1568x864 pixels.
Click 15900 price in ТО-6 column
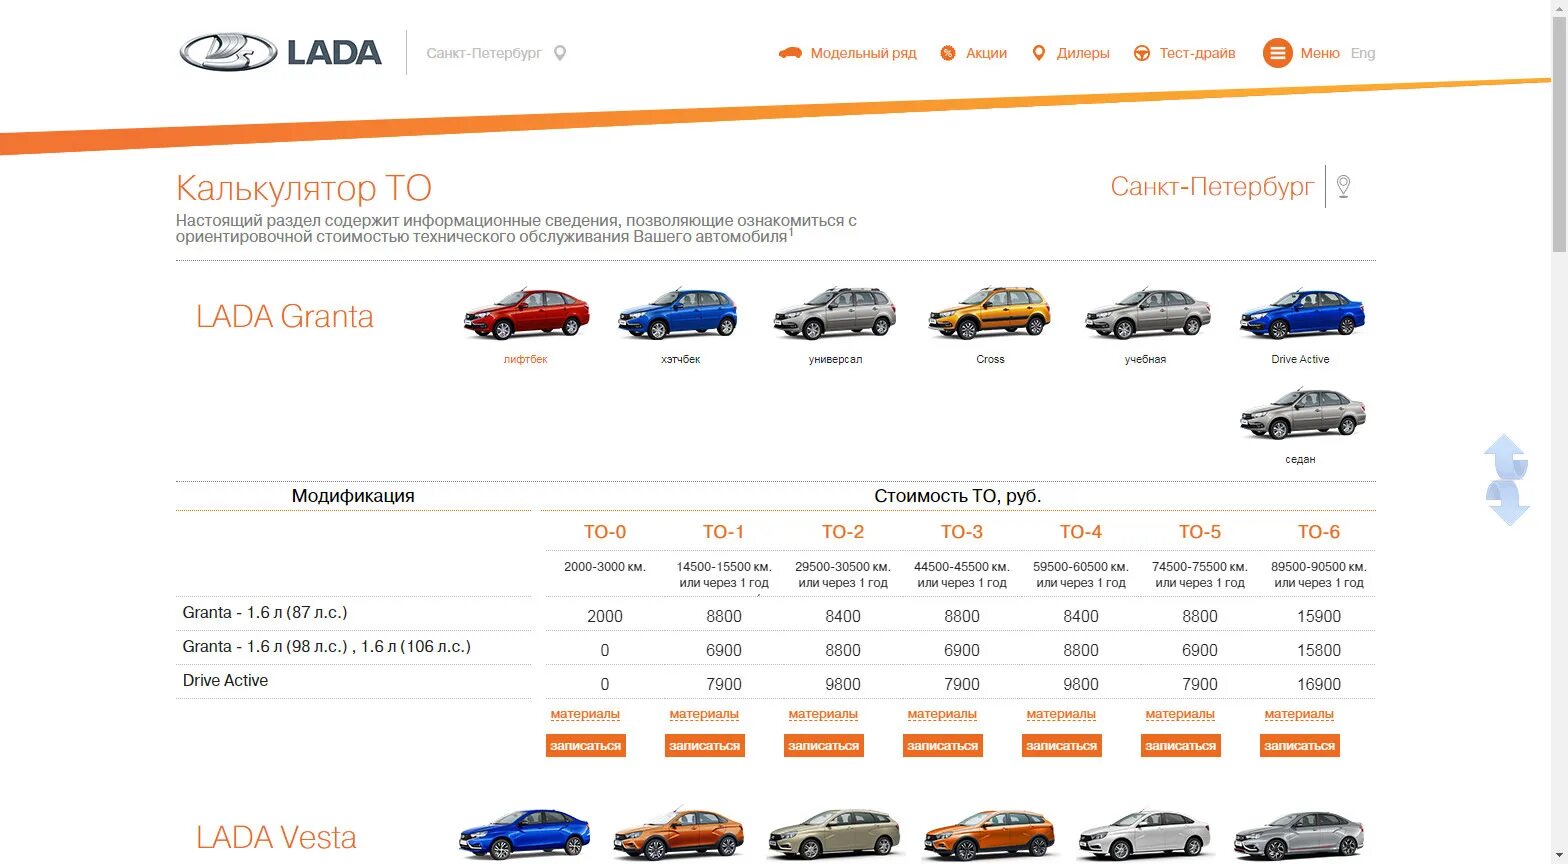(1319, 617)
